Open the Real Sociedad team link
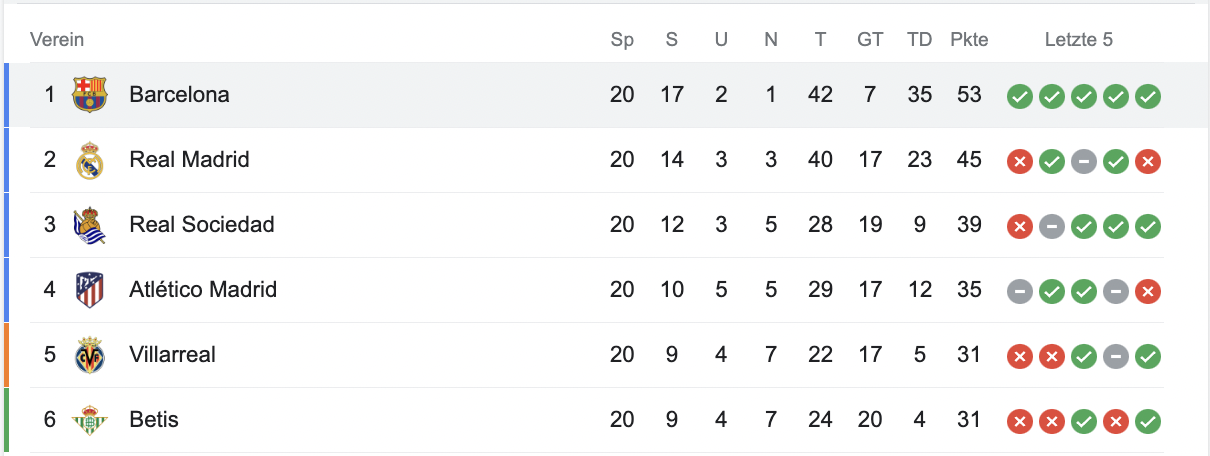The height and width of the screenshot is (456, 1210). 201,225
